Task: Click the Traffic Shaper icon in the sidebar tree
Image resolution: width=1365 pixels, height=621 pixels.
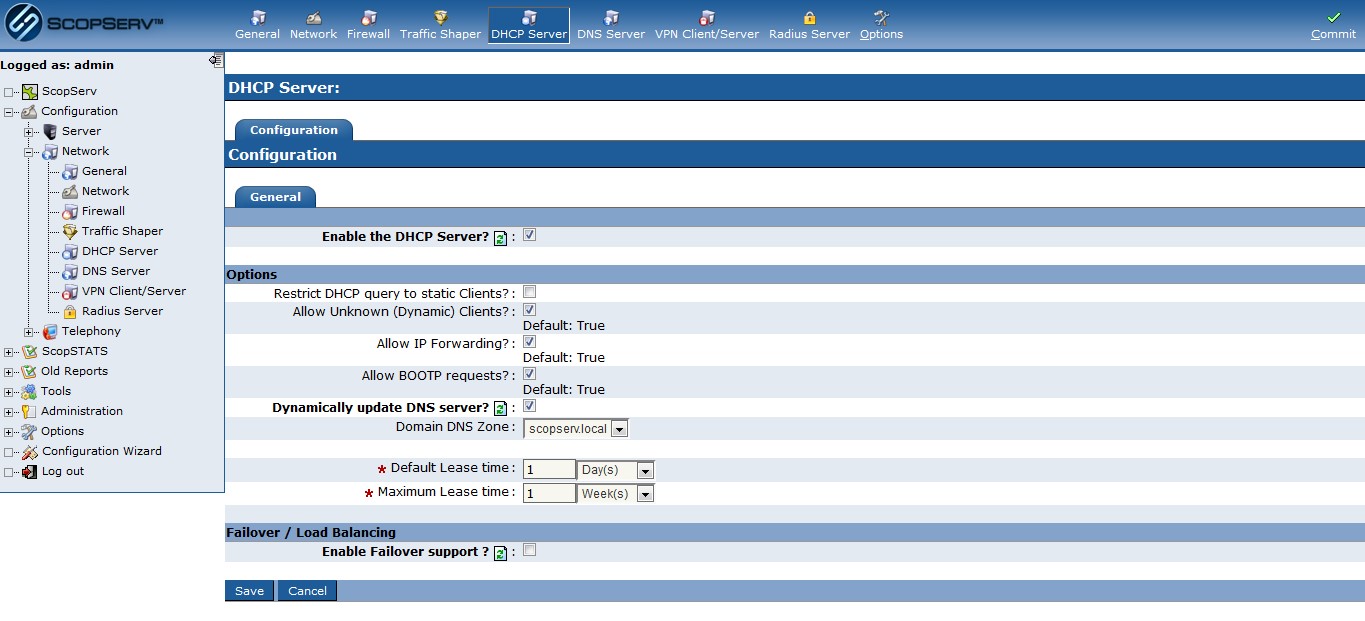Action: 70,231
